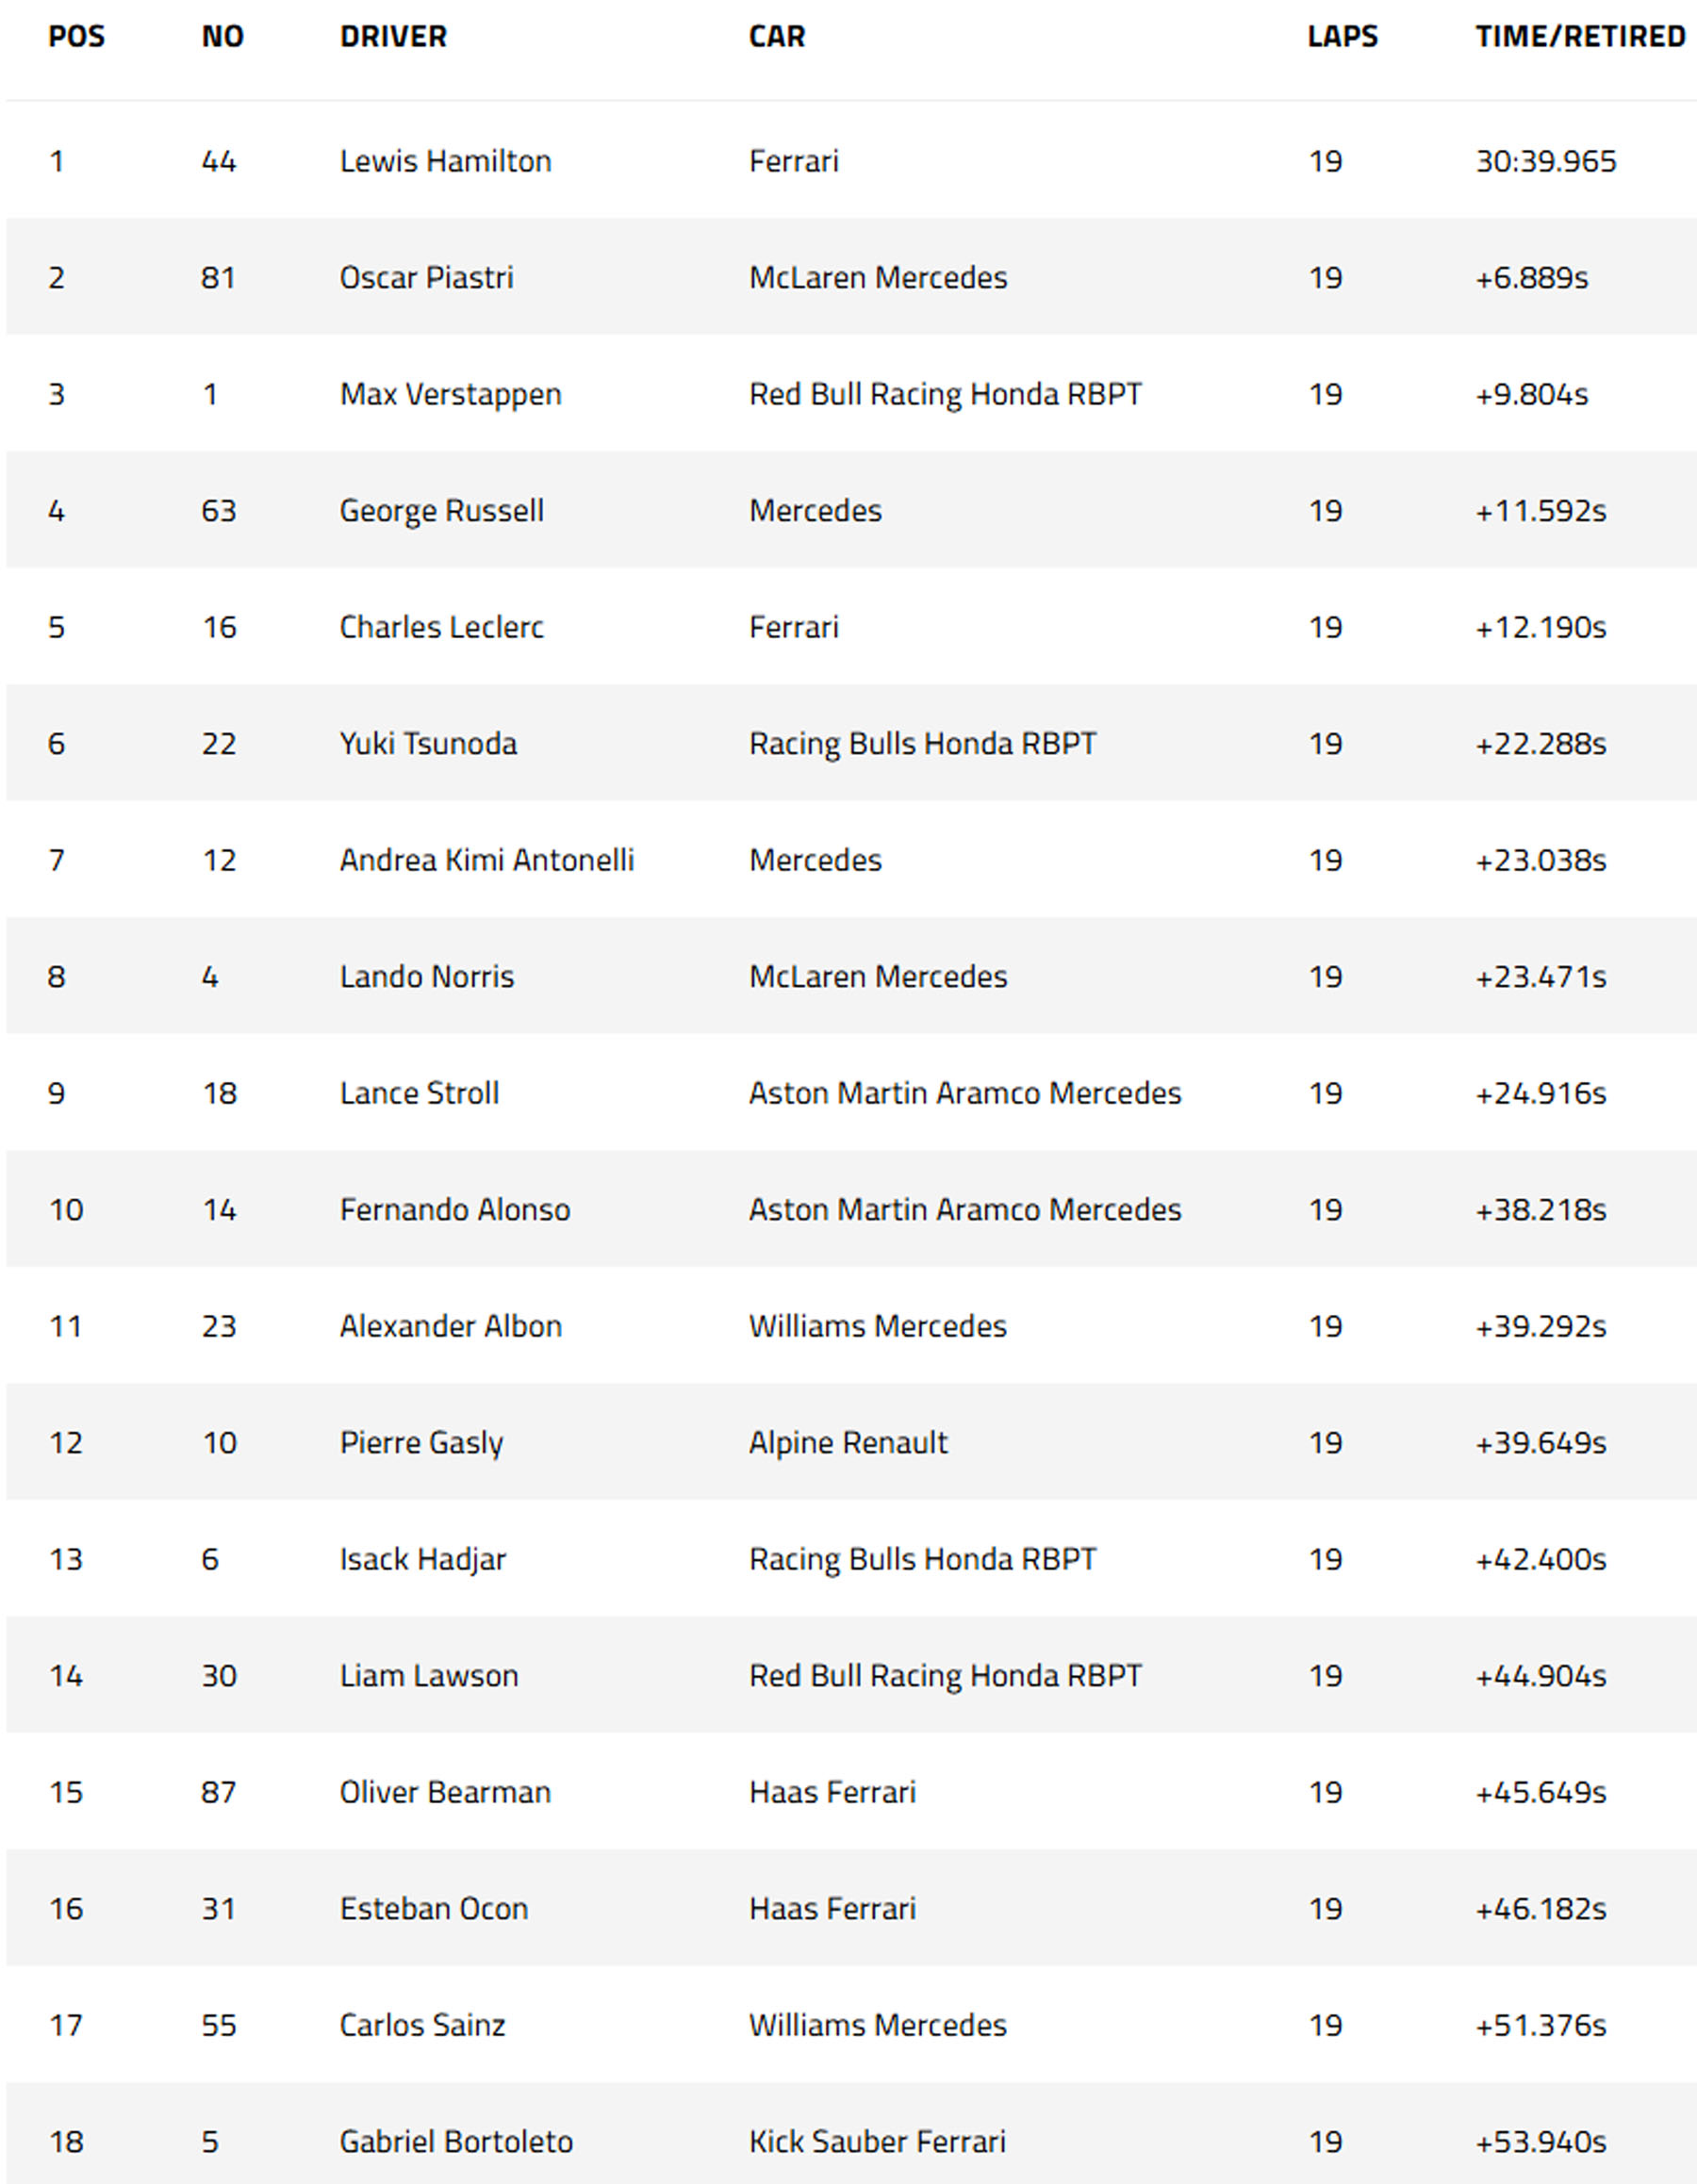Viewport: 1697px width, 2184px height.
Task: Select the CAR column header
Action: point(777,37)
